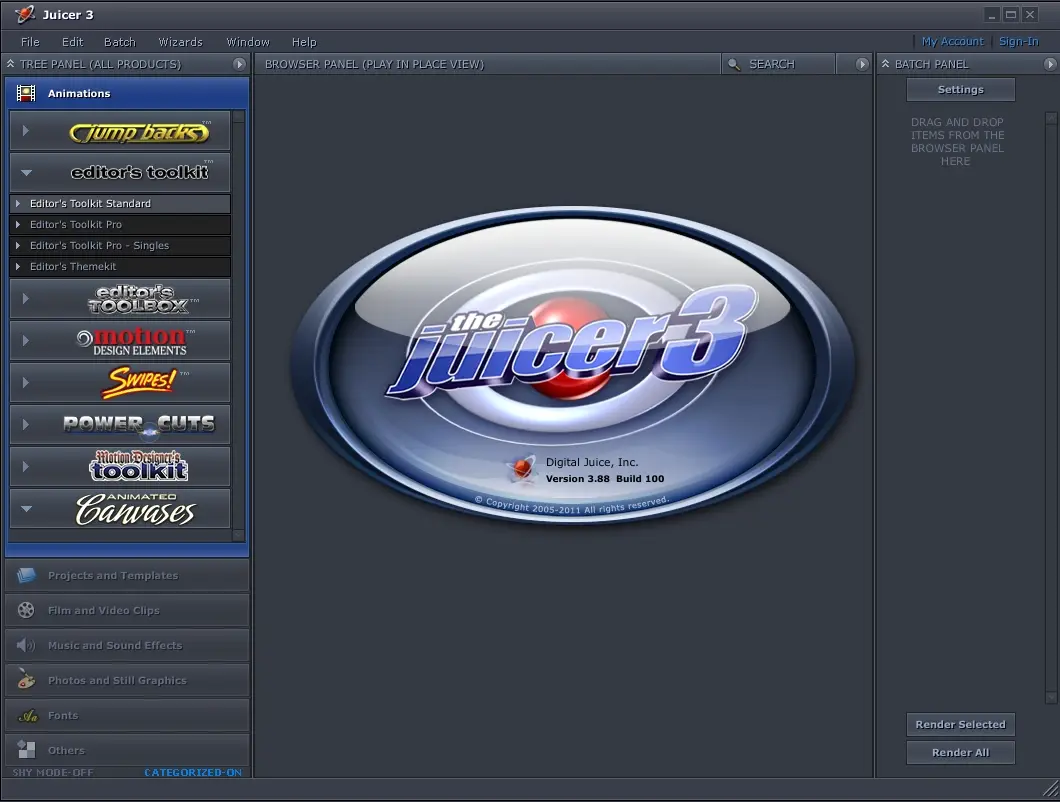
Task: Select Editor's Themekit tree row
Action: [x=120, y=266]
